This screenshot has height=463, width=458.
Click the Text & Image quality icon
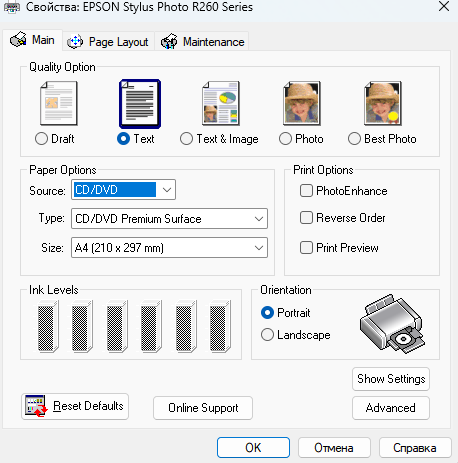(x=221, y=103)
